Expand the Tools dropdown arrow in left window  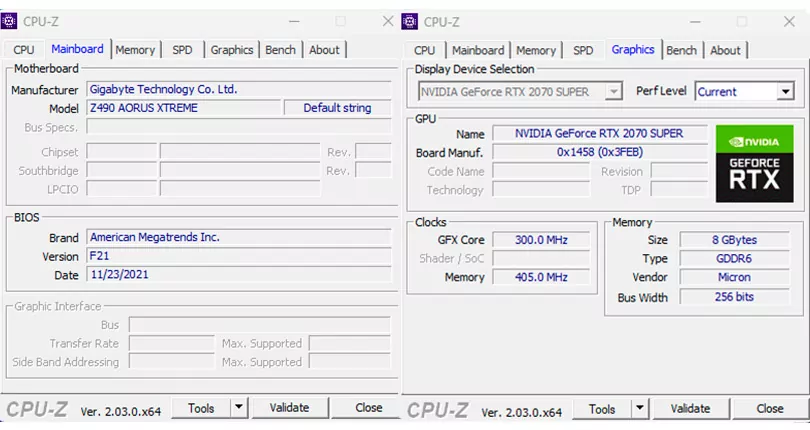pyautogui.click(x=239, y=408)
